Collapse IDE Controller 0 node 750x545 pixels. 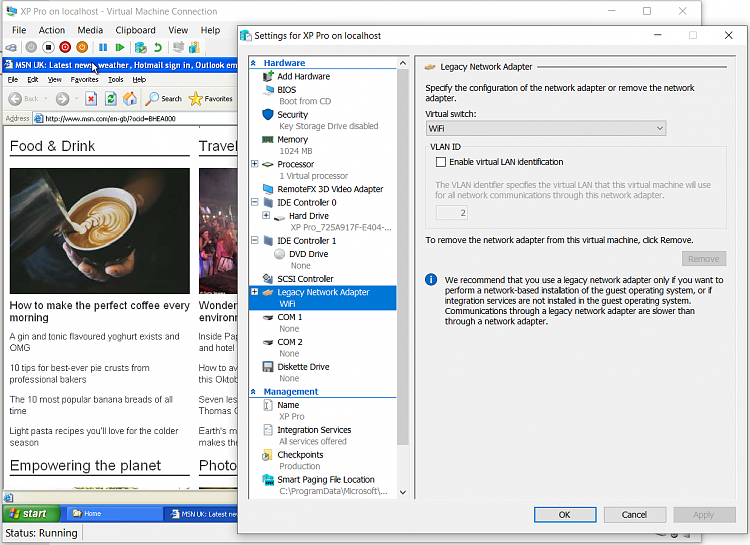255,202
